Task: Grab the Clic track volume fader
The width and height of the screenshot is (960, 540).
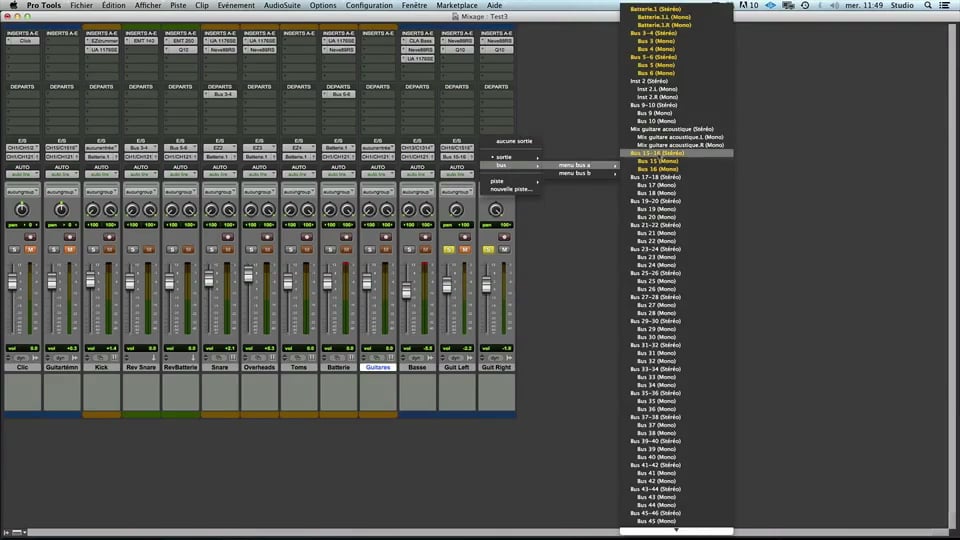Action: [x=12, y=282]
